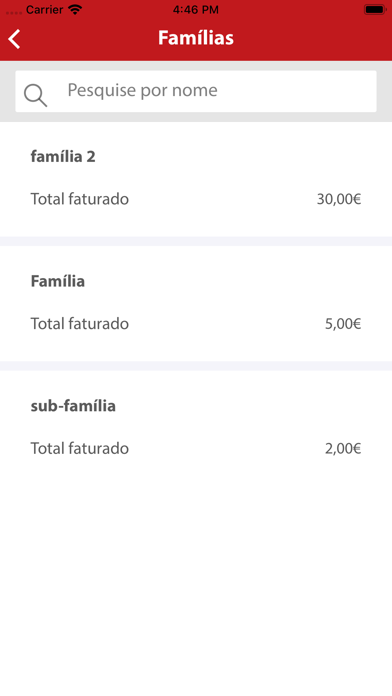Open the 'família 2' entry
This screenshot has width=392, height=696.
(x=196, y=179)
